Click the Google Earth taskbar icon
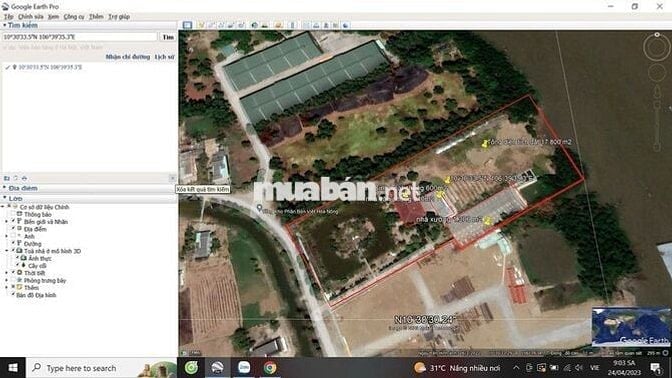Screen dimensions: 672x378 (217, 367)
